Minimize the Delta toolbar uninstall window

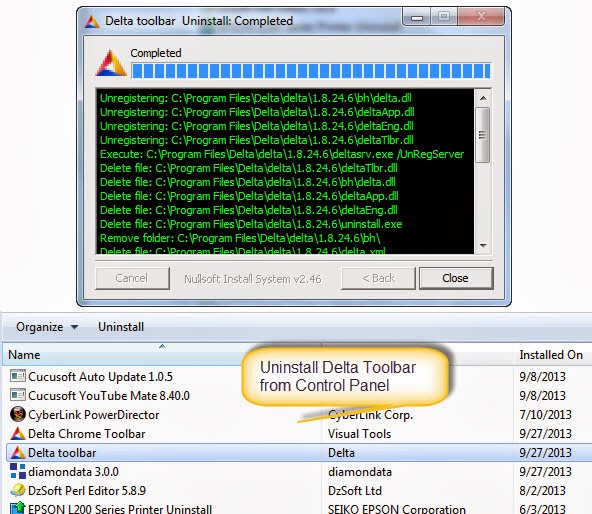click(416, 17)
